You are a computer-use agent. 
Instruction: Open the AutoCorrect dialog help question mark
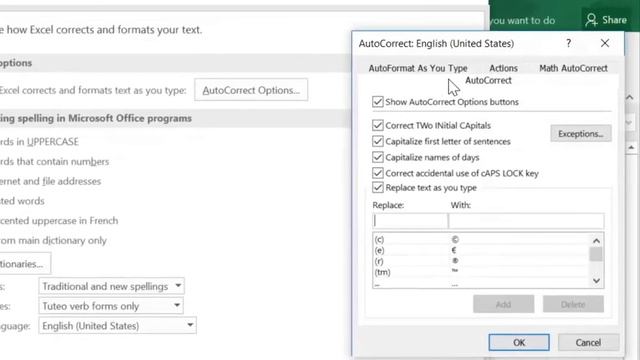click(x=569, y=43)
